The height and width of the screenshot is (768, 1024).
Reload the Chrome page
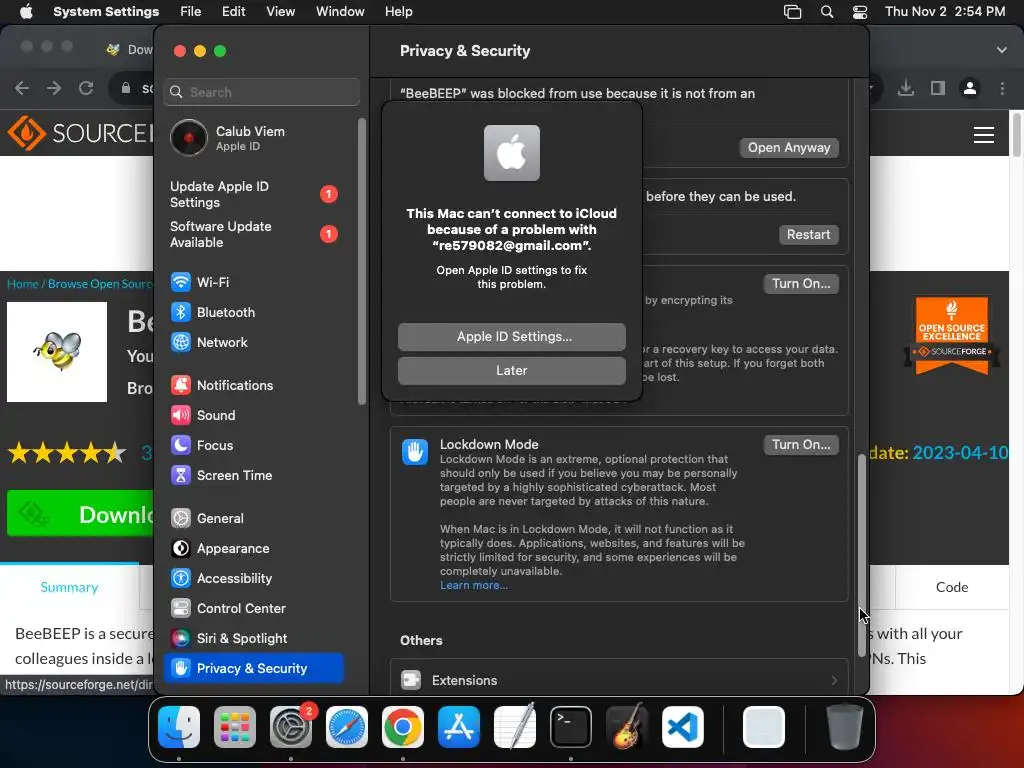pos(86,88)
